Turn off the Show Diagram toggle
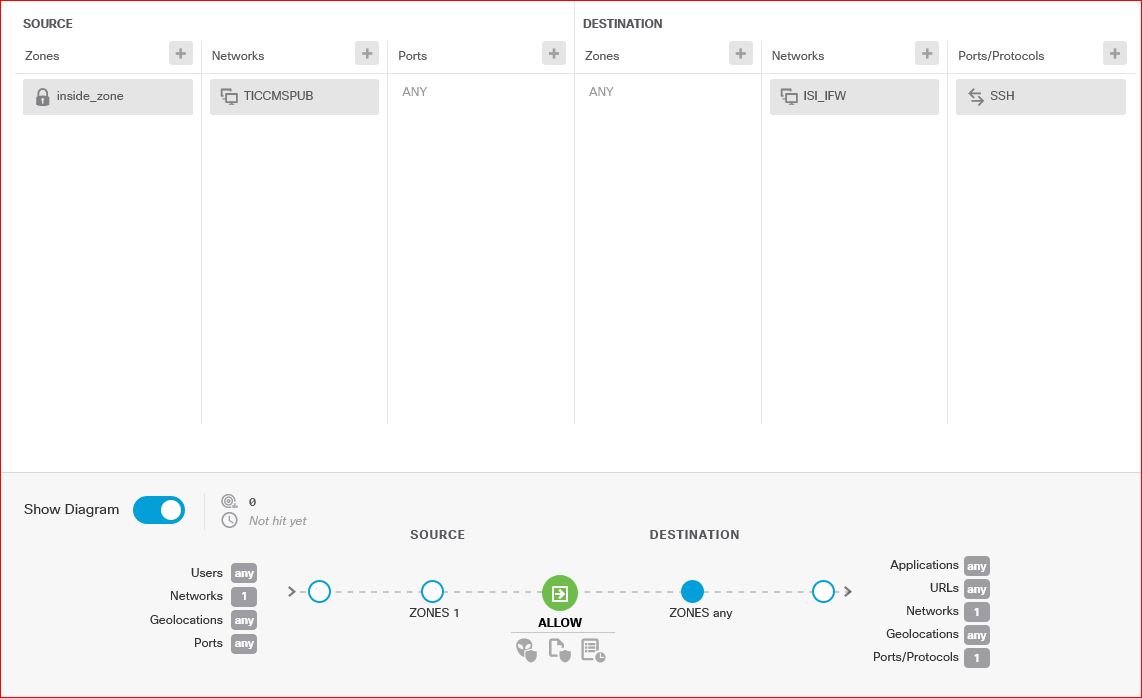Image resolution: width=1142 pixels, height=698 pixels. pos(159,510)
